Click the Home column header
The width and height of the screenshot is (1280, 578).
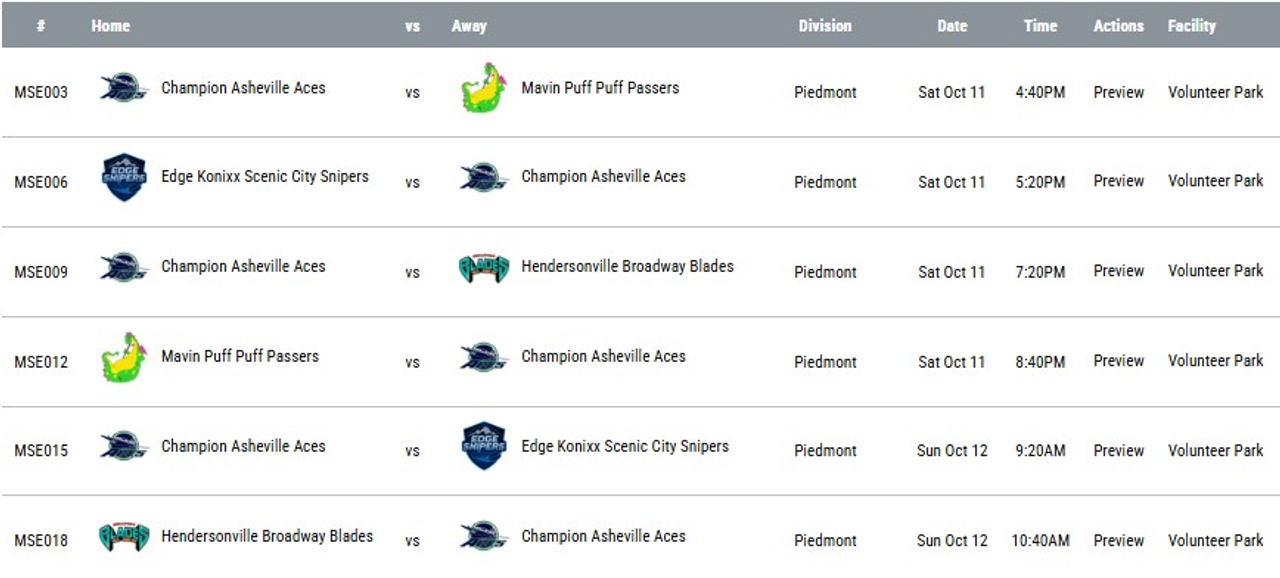(x=110, y=26)
